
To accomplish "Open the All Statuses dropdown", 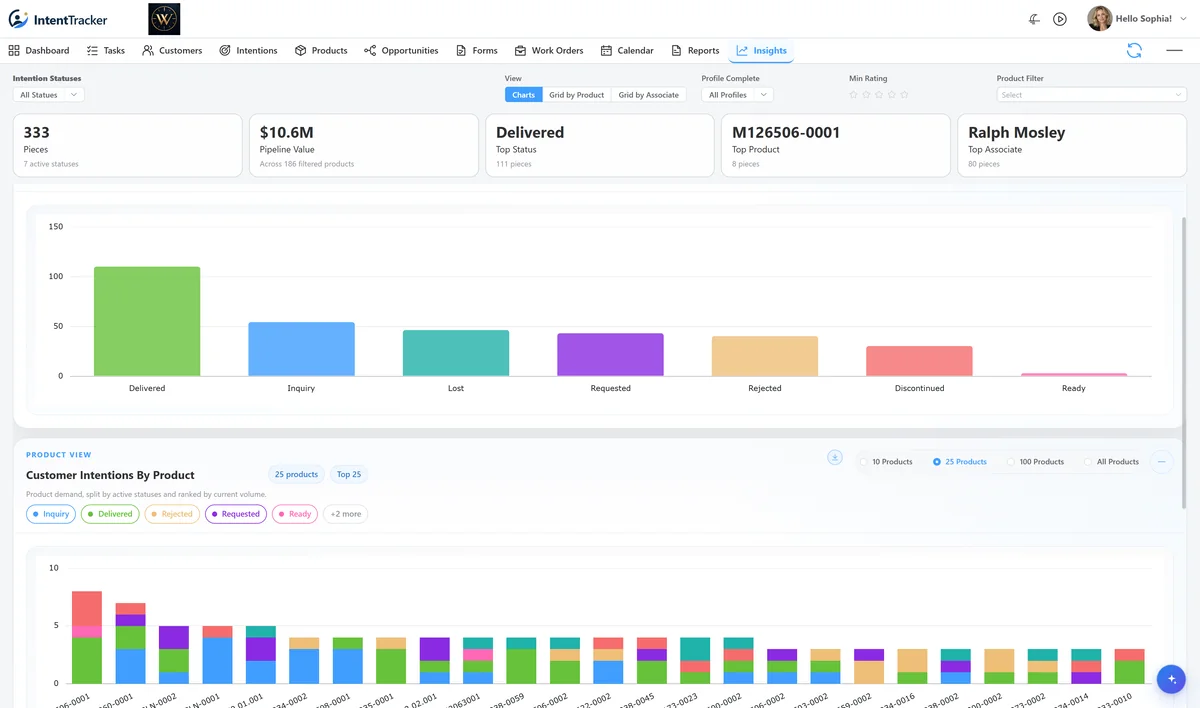I will 49,95.
